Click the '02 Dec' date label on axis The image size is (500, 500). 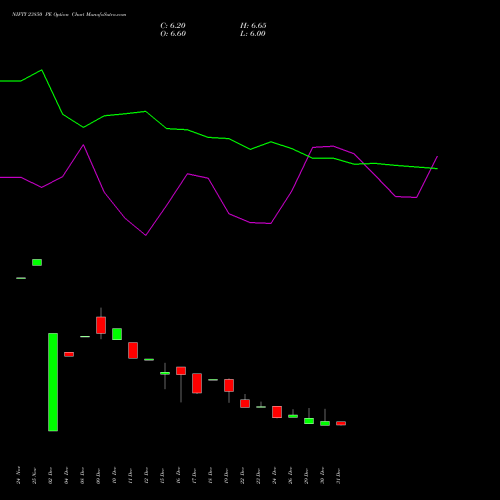[51, 475]
